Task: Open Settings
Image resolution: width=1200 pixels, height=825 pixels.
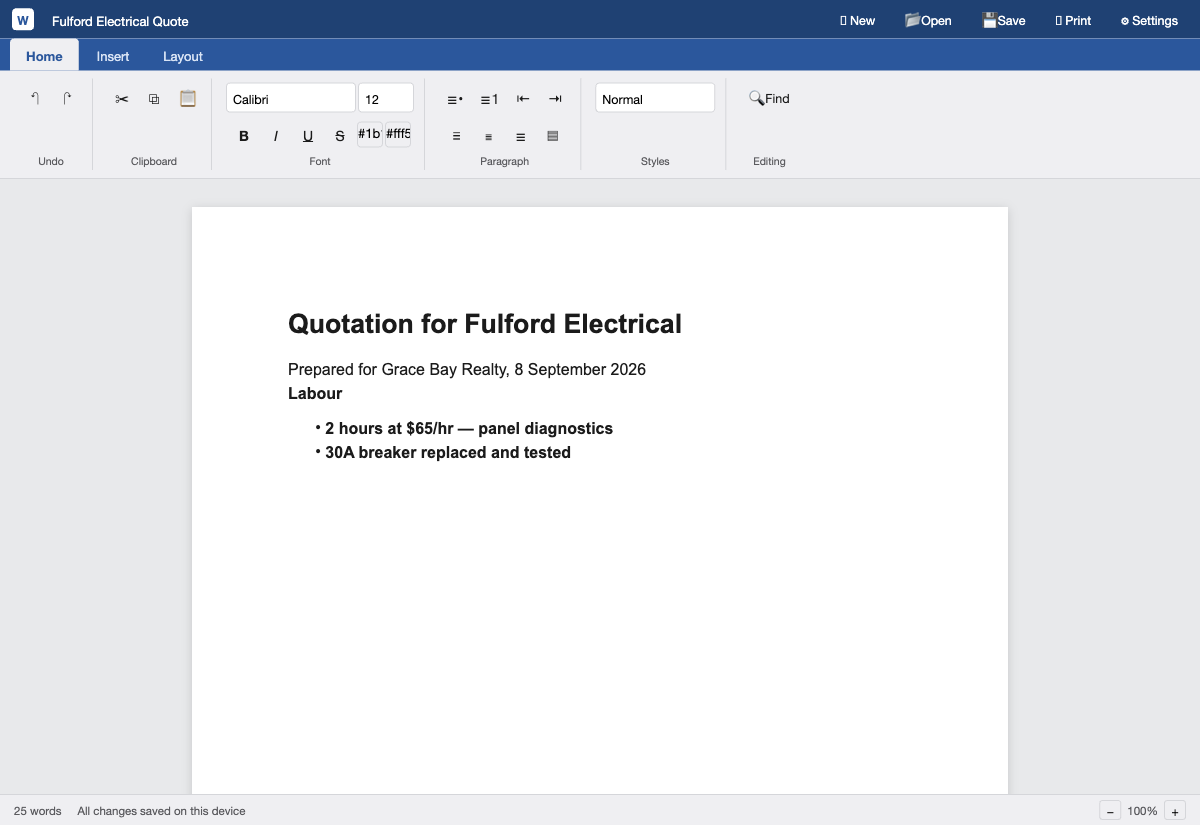Action: pyautogui.click(x=1149, y=20)
